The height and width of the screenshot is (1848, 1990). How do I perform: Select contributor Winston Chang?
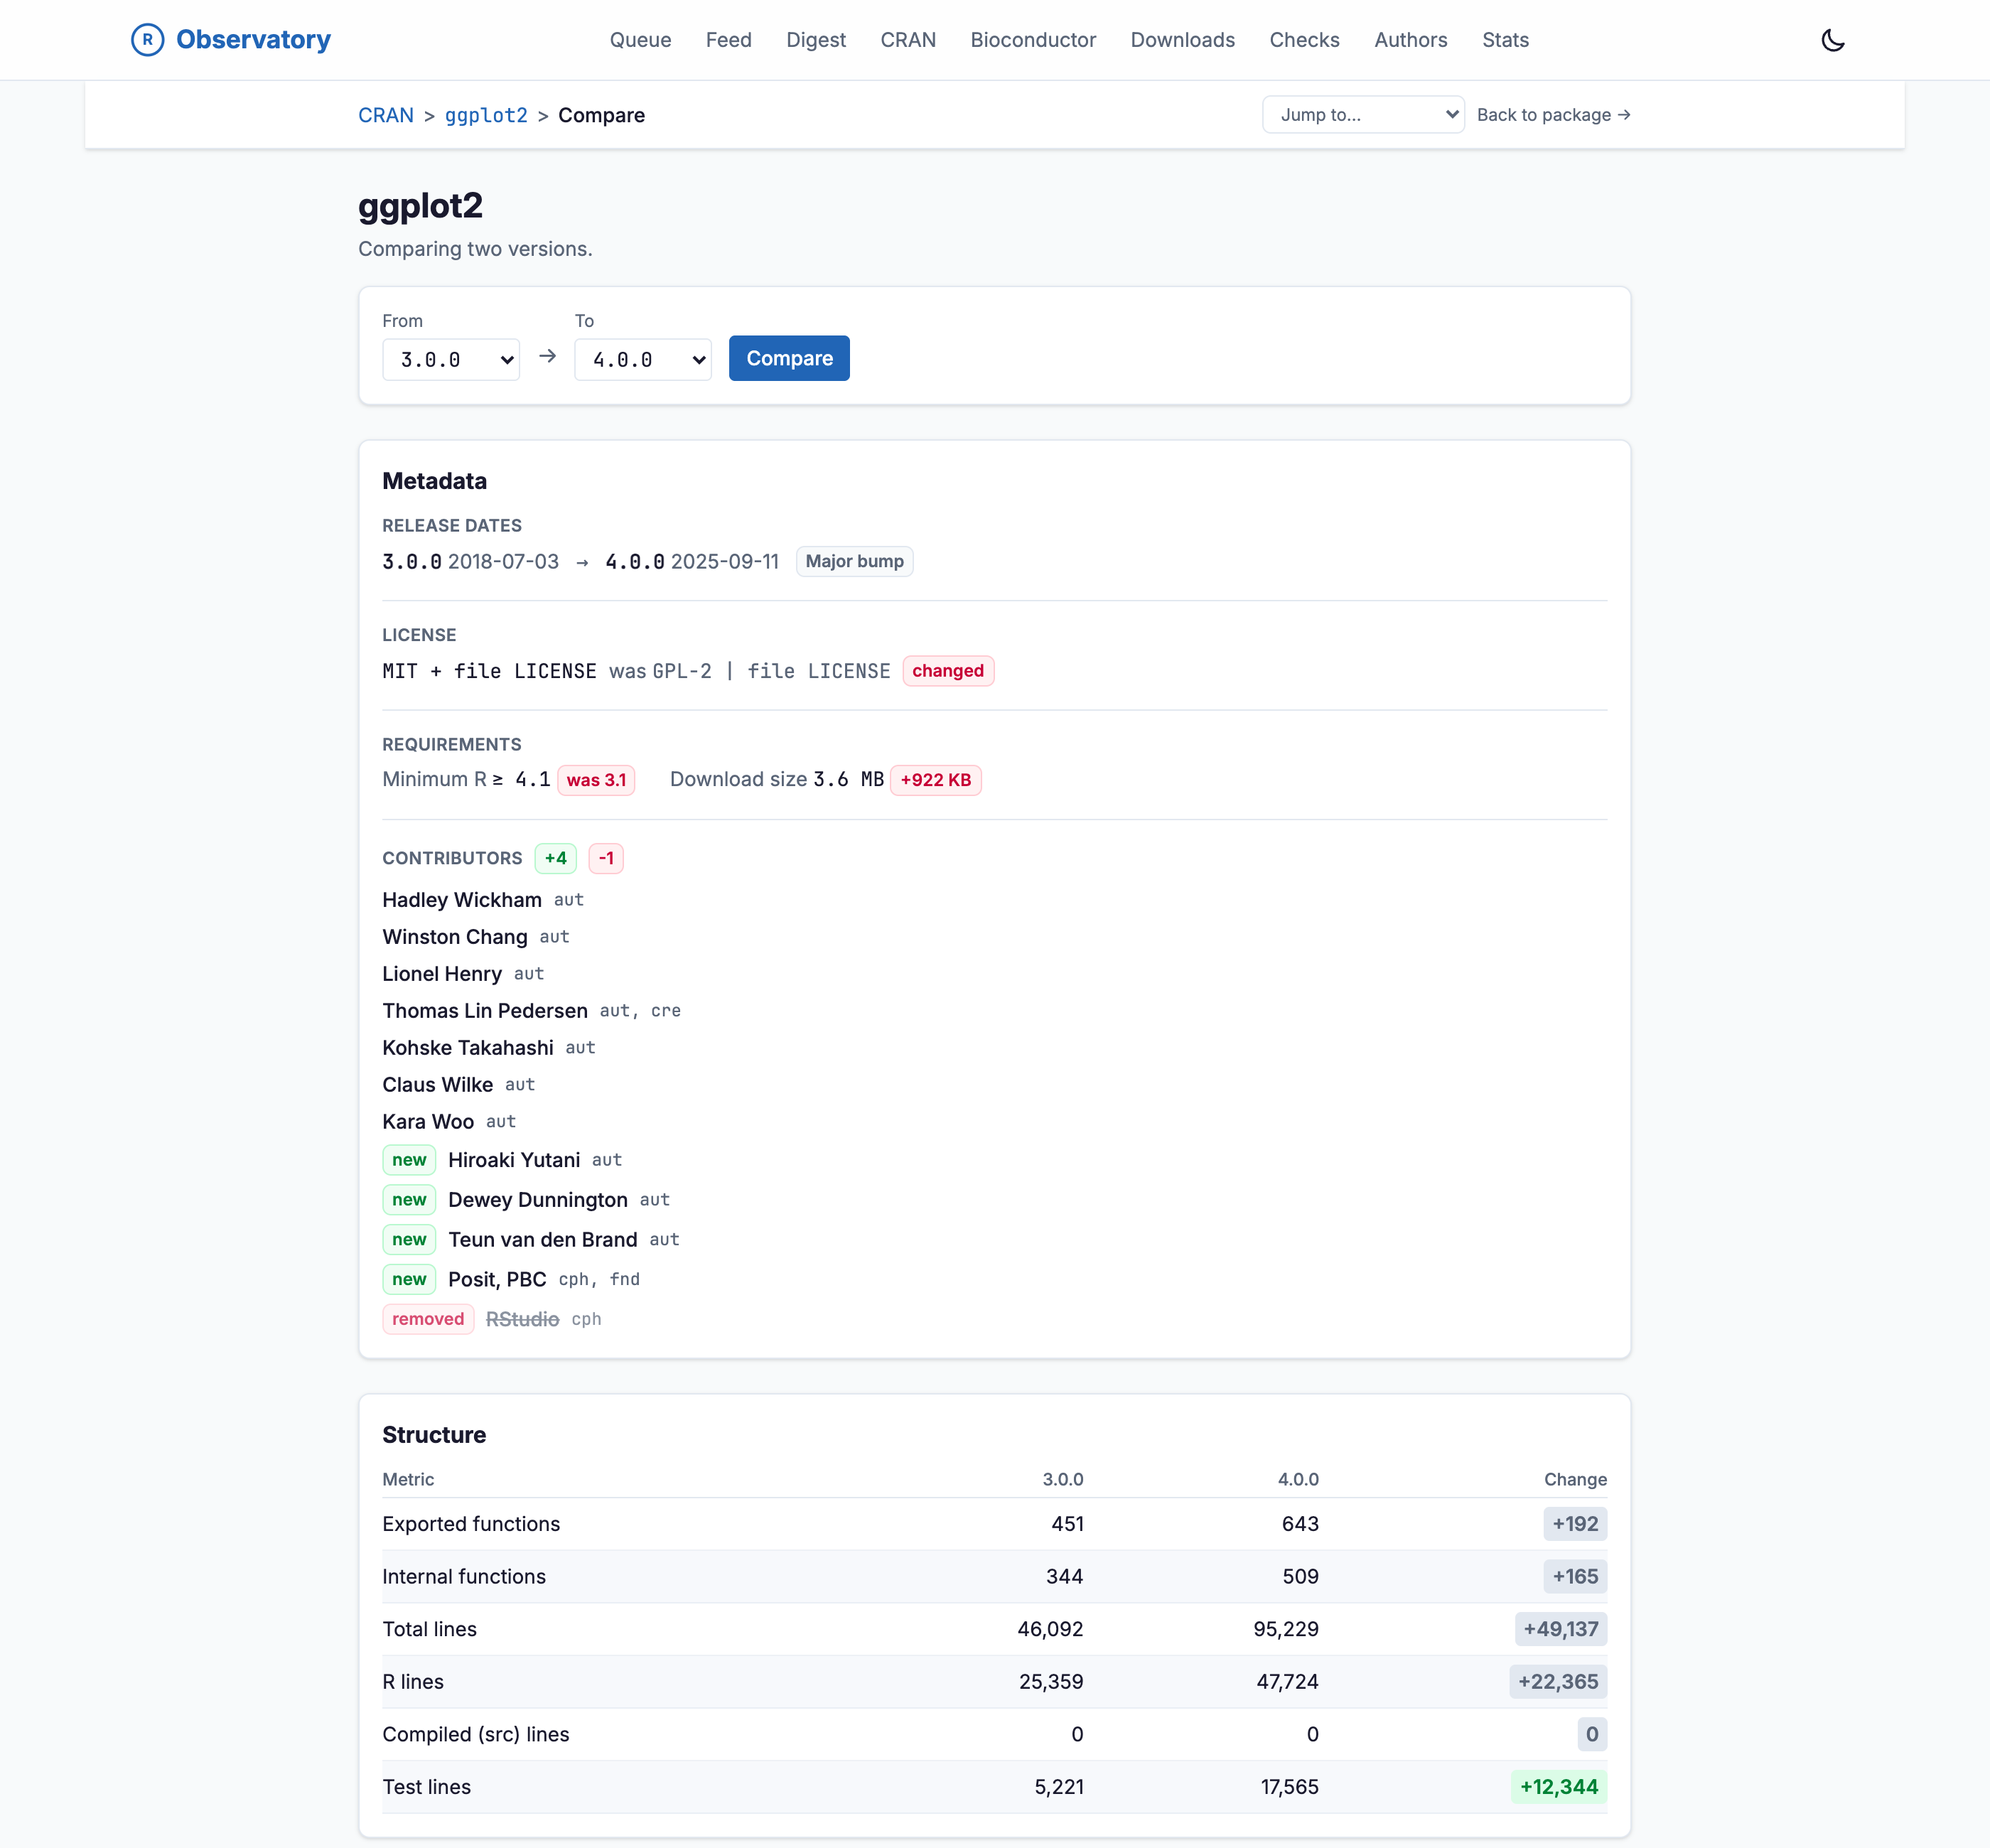coord(454,937)
